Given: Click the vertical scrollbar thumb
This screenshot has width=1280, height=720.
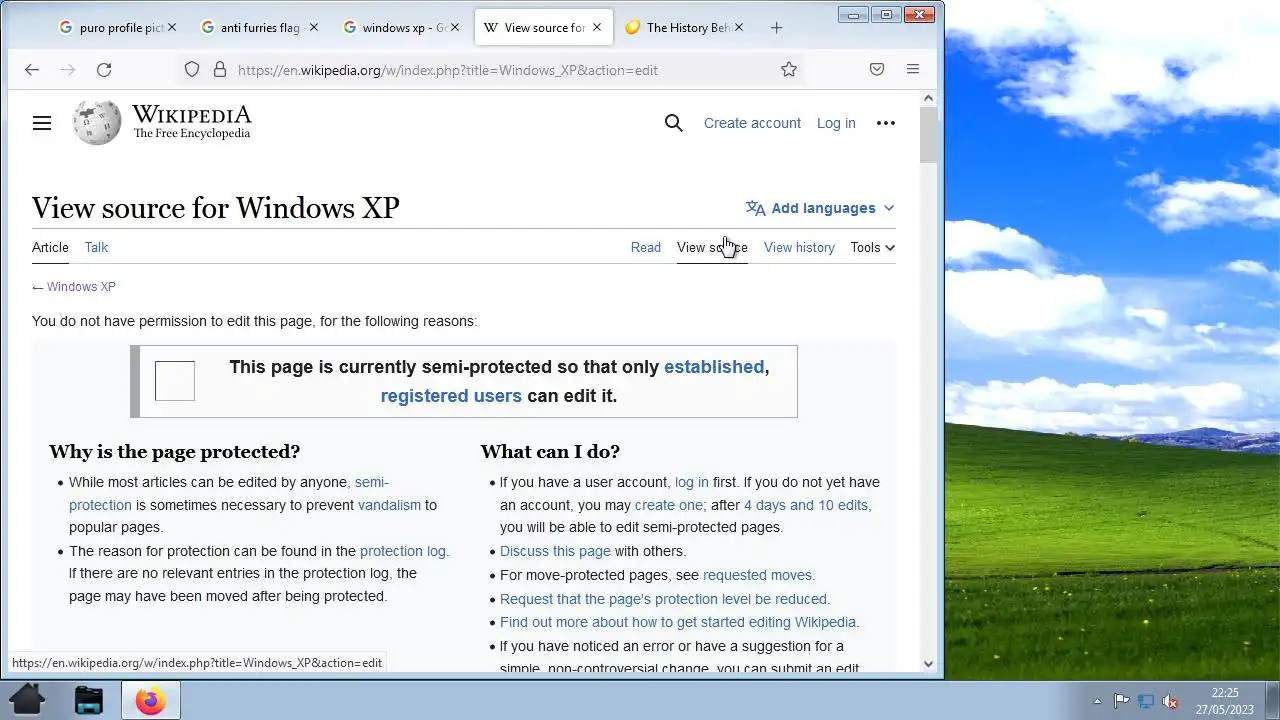Looking at the screenshot, I should click(928, 135).
